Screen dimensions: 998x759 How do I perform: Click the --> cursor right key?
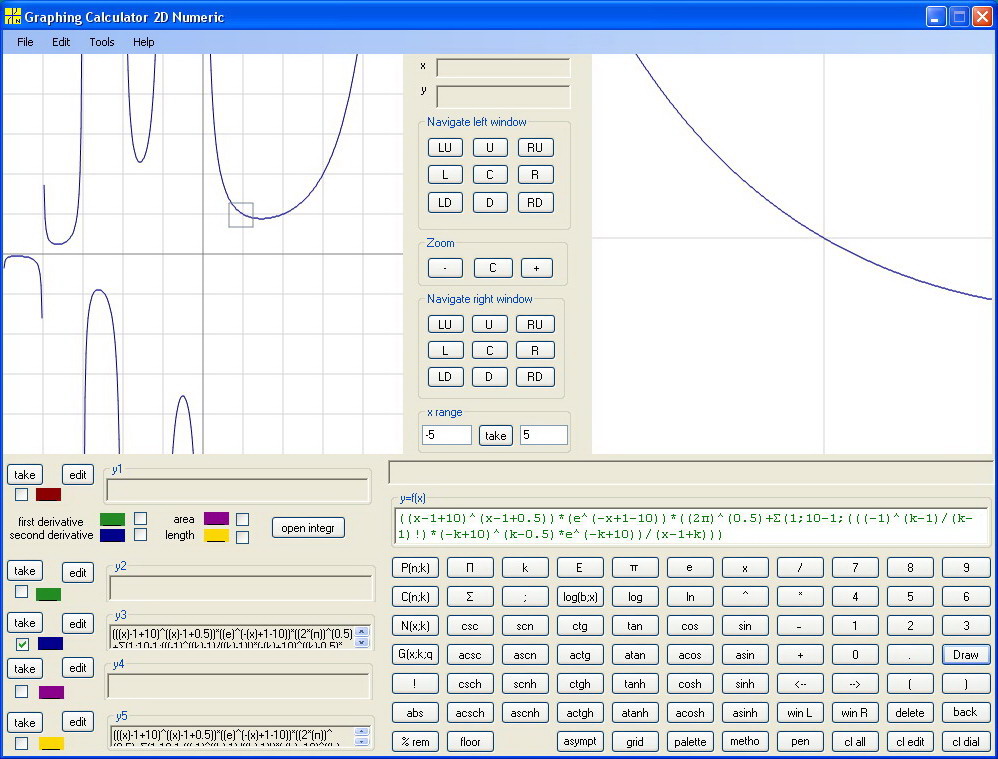pyautogui.click(x=855, y=684)
